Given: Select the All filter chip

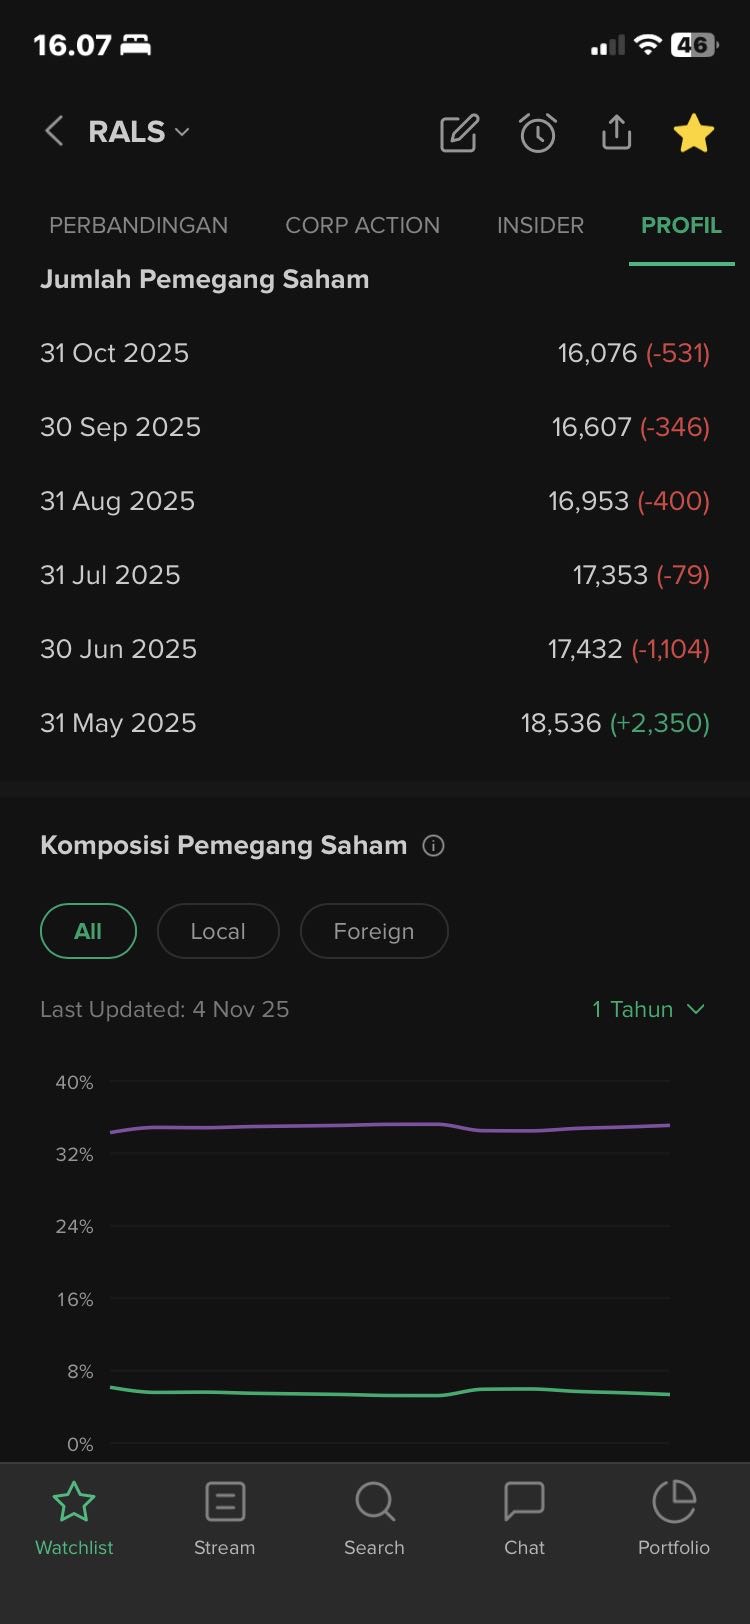Looking at the screenshot, I should [88, 931].
